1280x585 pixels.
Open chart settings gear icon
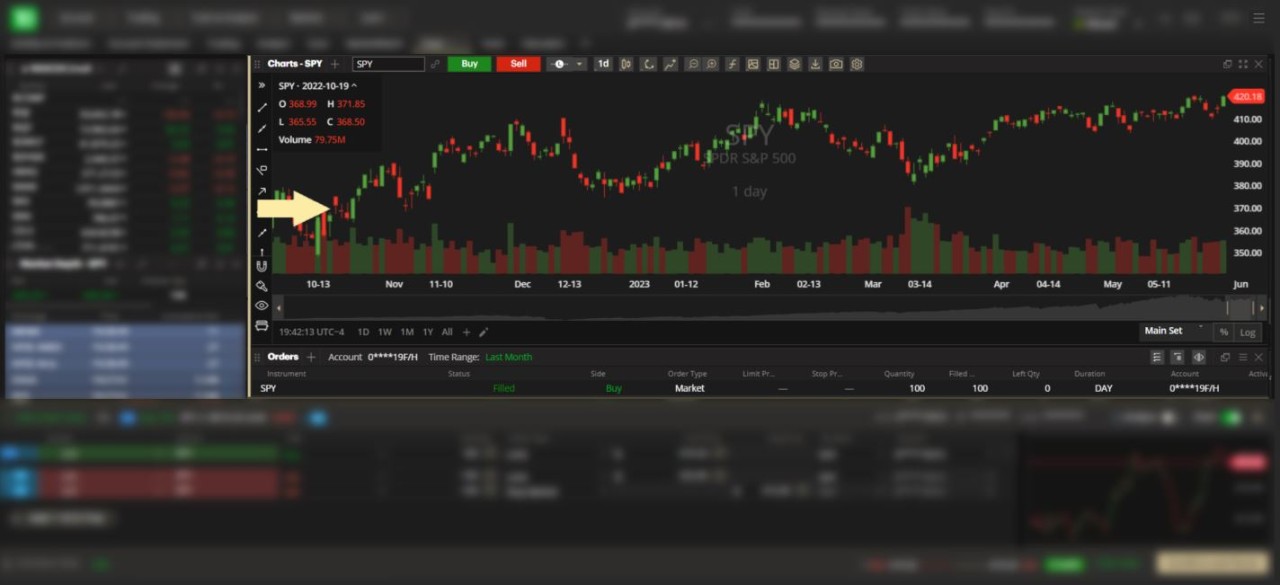[857, 64]
